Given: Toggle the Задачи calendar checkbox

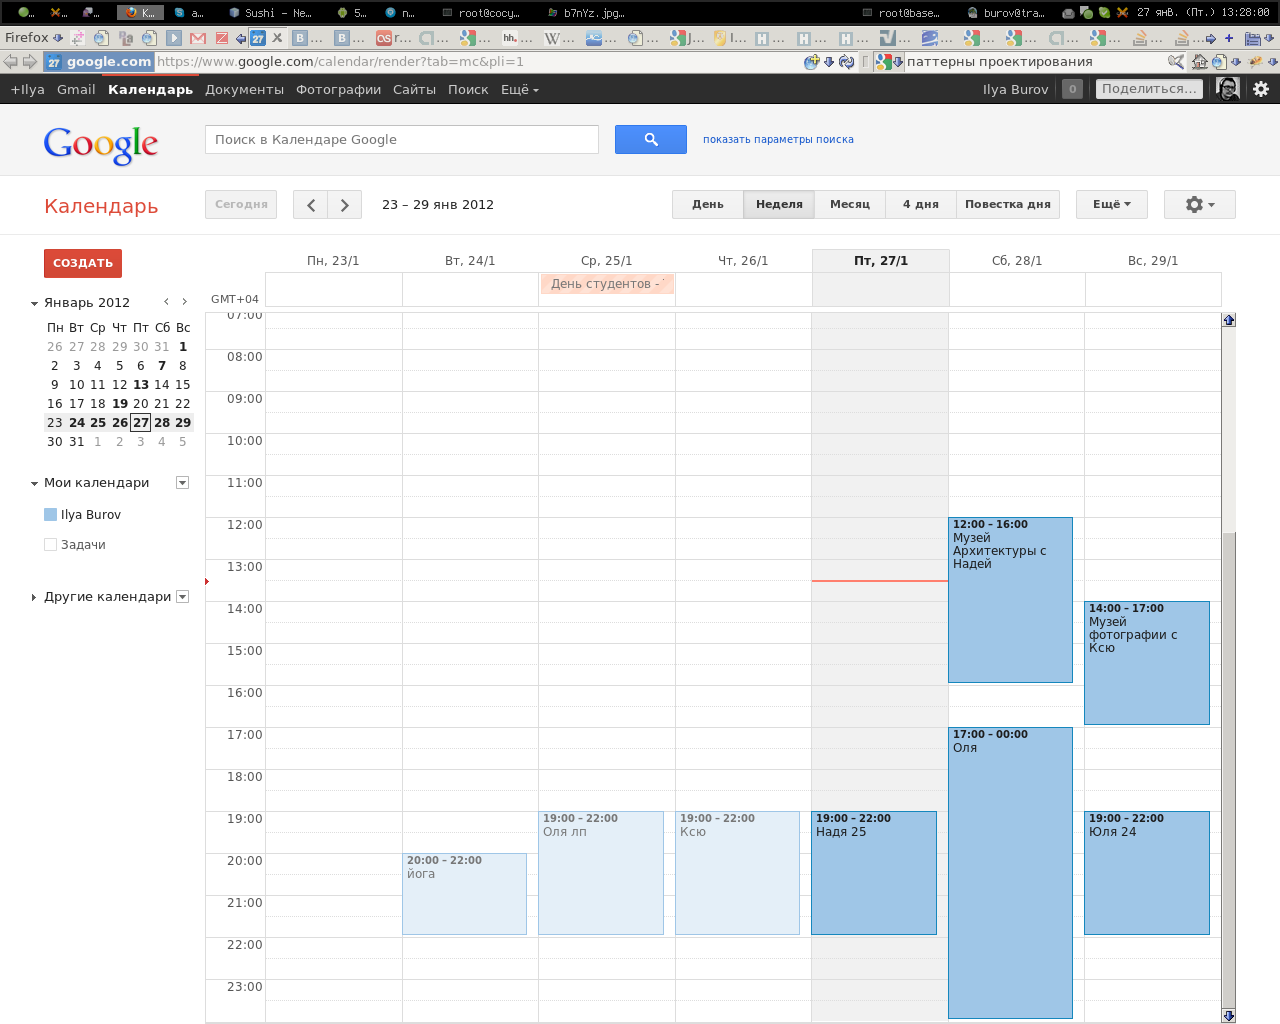Looking at the screenshot, I should point(50,545).
